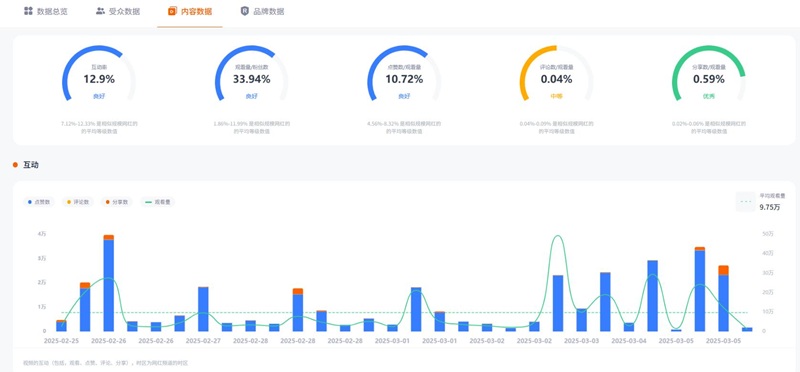Click the green 优秀 rating label
This screenshot has width=800, height=372.
[709, 96]
